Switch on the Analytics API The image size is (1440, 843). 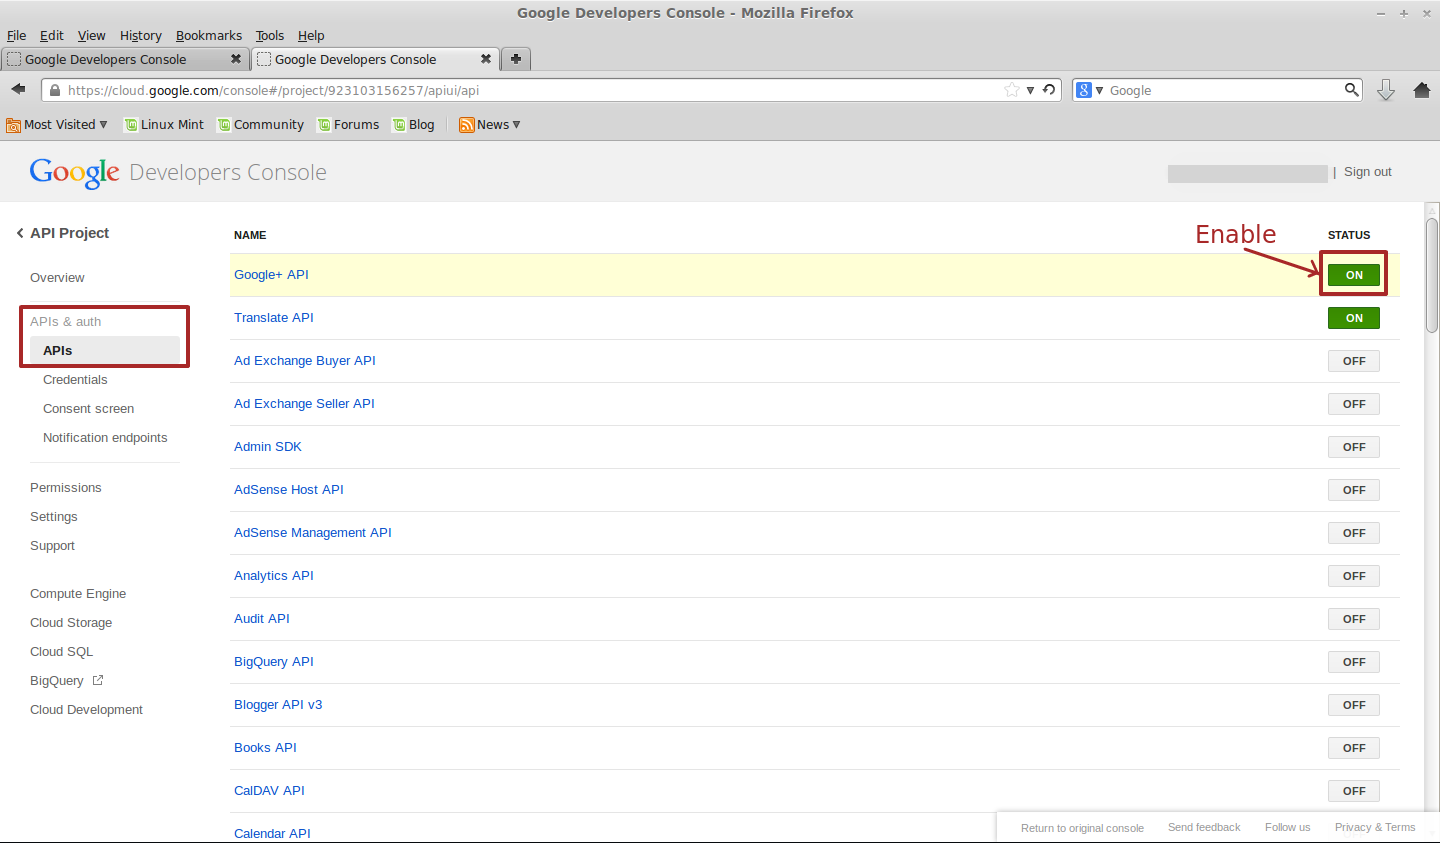pos(1354,576)
